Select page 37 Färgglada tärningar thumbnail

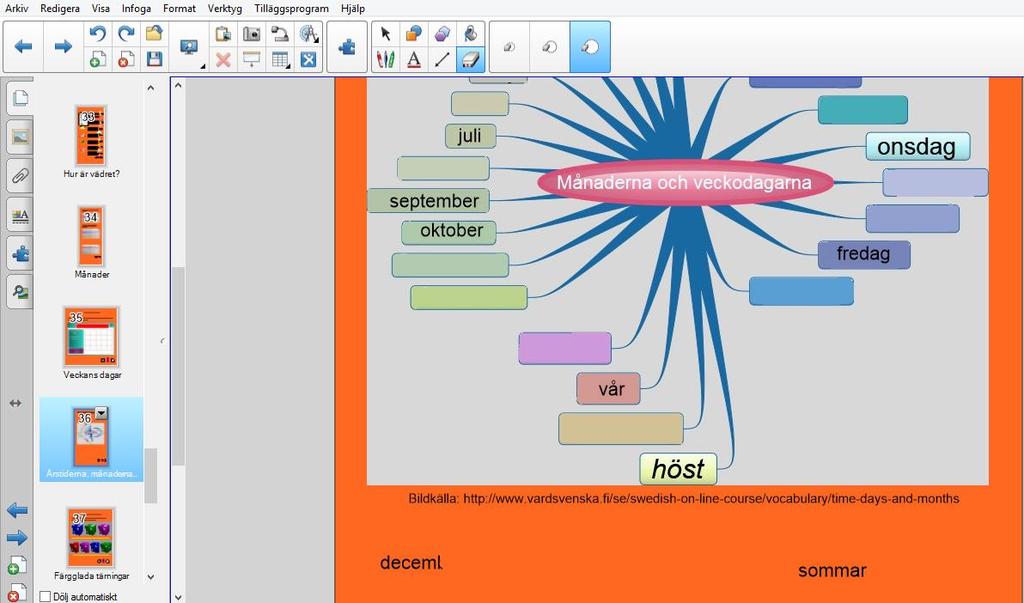[91, 538]
